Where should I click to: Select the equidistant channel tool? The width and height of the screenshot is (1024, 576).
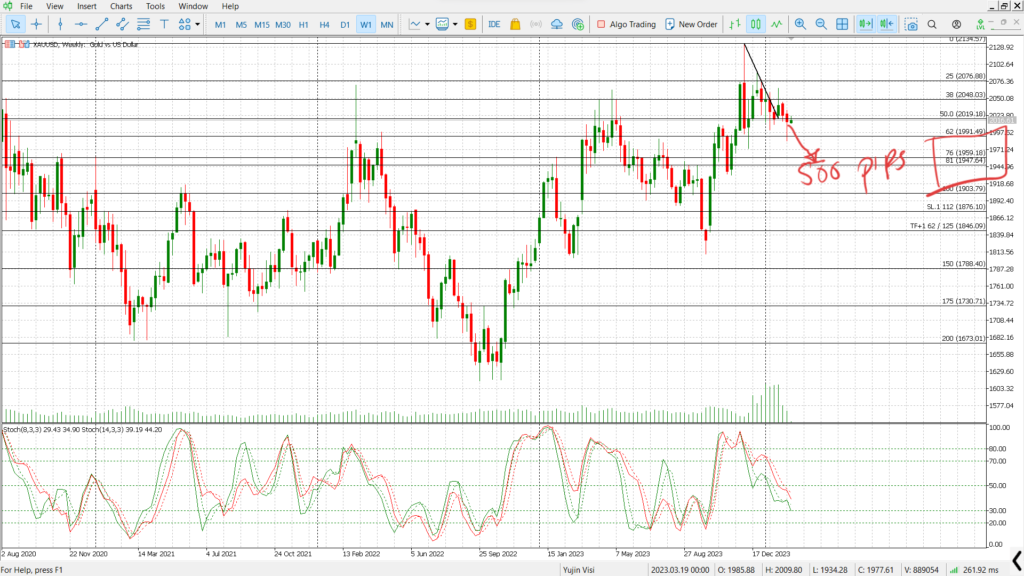(x=122, y=24)
